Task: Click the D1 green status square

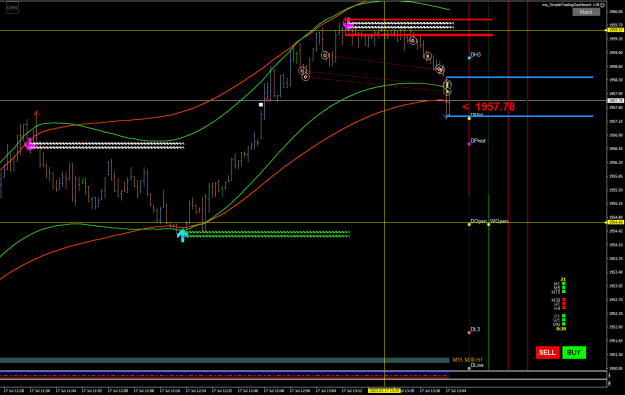Action: [x=564, y=316]
